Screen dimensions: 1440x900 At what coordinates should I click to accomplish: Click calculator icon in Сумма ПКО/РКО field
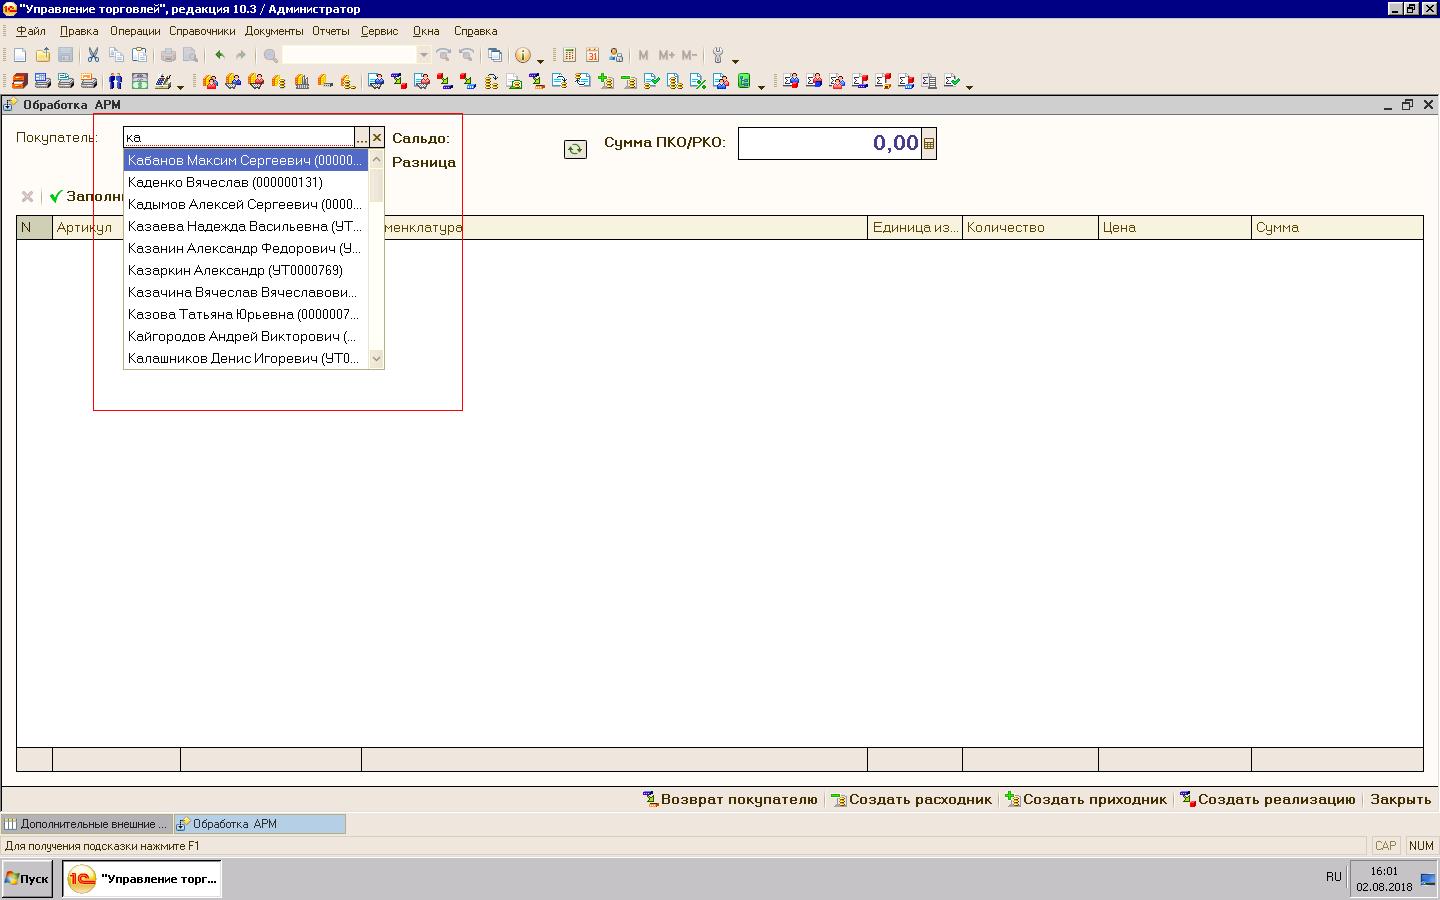(929, 144)
